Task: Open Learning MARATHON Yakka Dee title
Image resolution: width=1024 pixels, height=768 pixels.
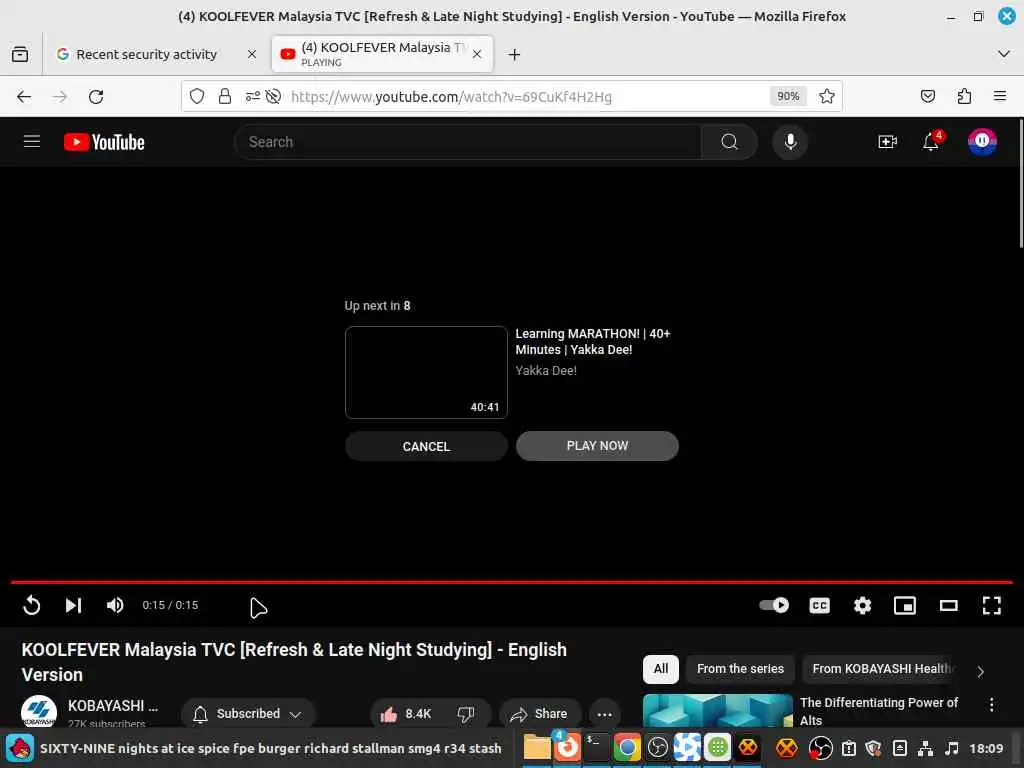Action: pyautogui.click(x=592, y=342)
